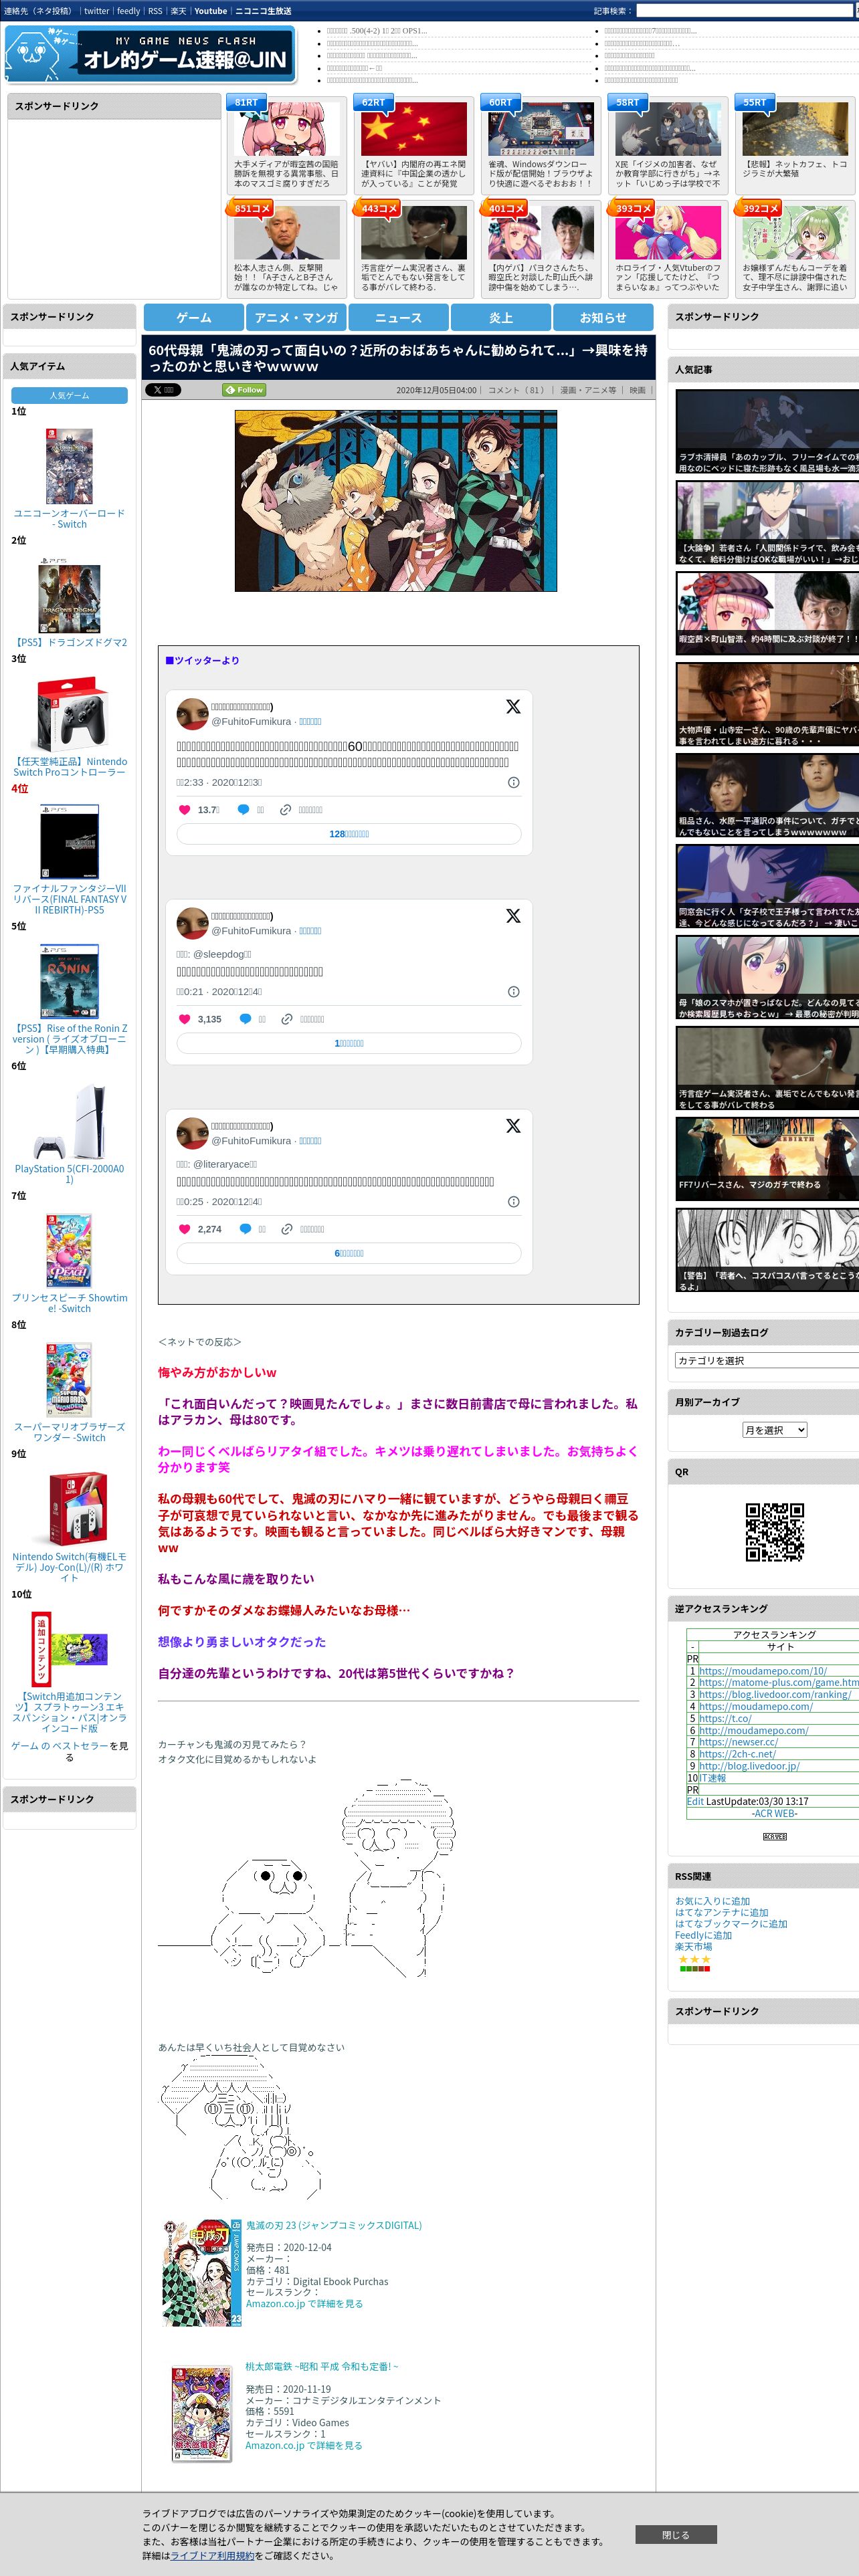
Task: Click the 閉じる cookie banner button
Action: (675, 2534)
